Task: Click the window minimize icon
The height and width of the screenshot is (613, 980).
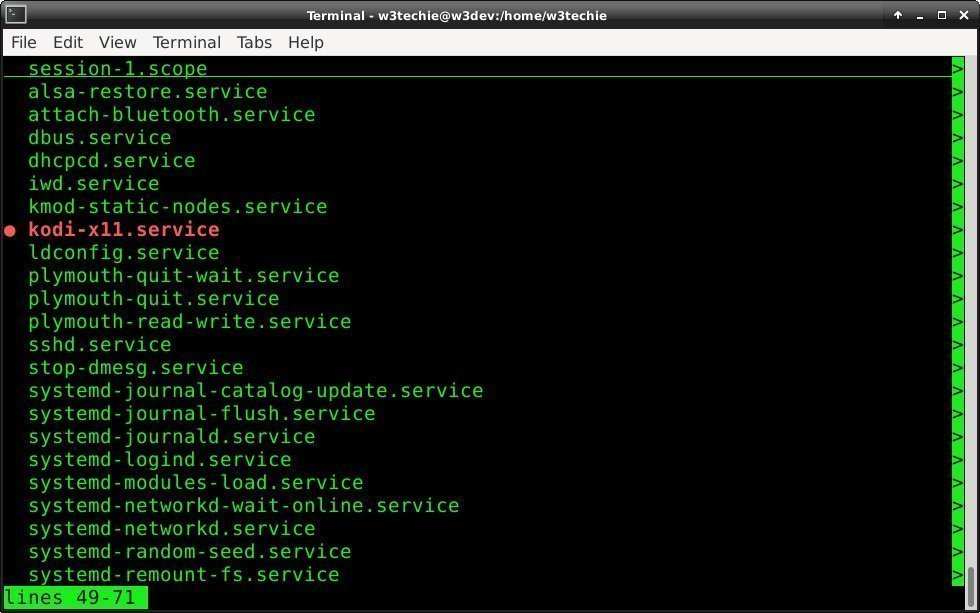Action: [x=919, y=15]
